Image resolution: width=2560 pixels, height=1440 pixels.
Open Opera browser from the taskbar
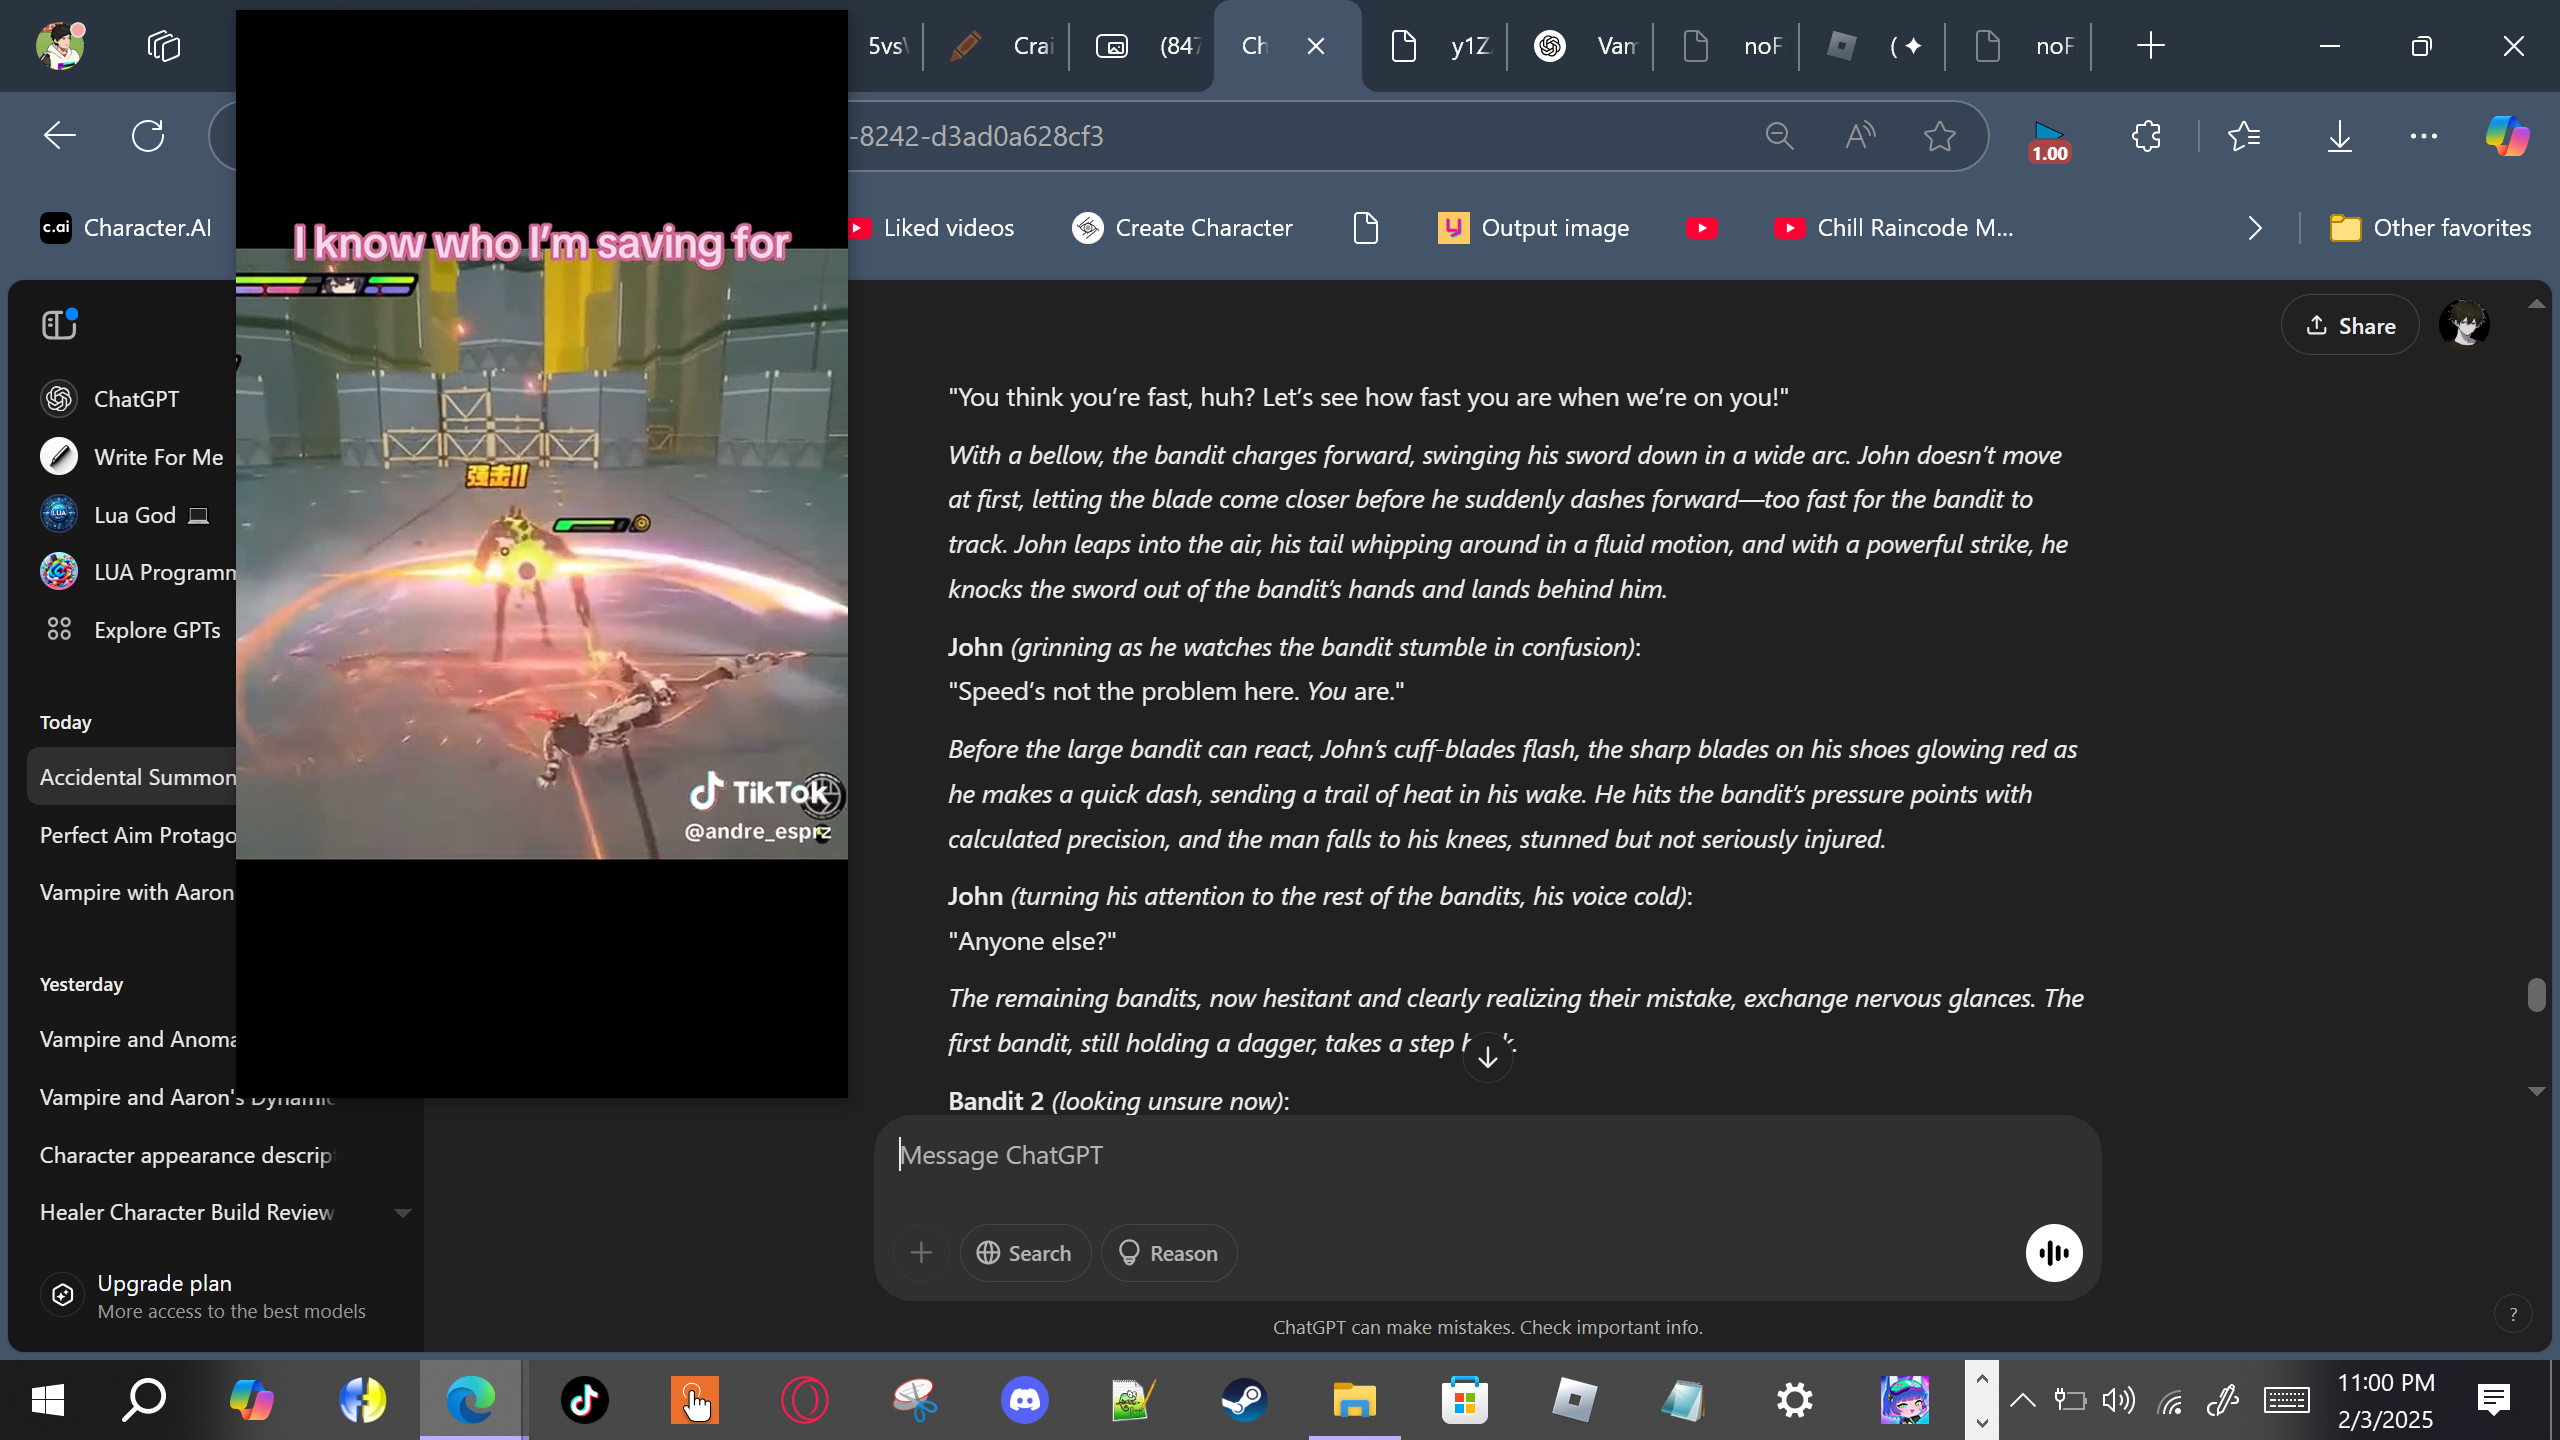805,1400
